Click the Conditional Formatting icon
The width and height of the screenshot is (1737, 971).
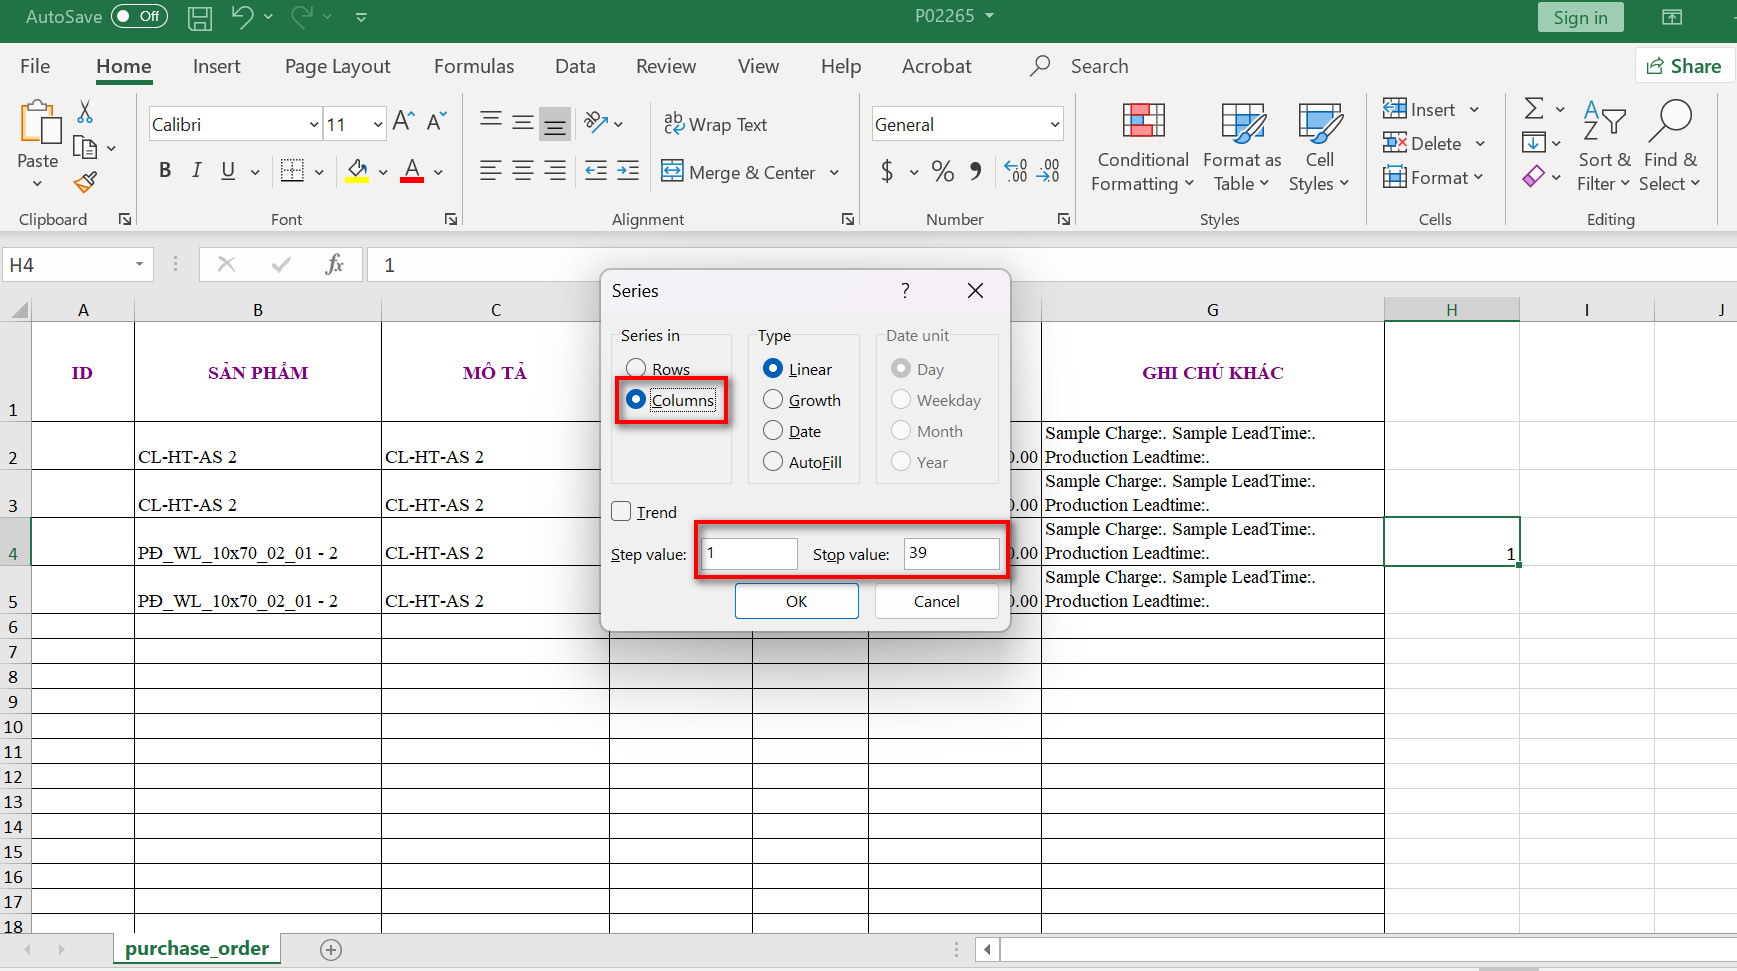[x=1143, y=122]
